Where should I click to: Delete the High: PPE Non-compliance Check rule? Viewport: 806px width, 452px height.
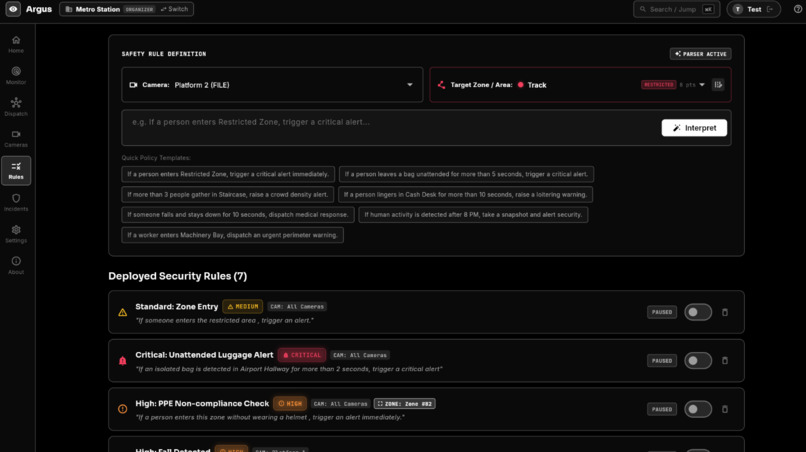725,409
